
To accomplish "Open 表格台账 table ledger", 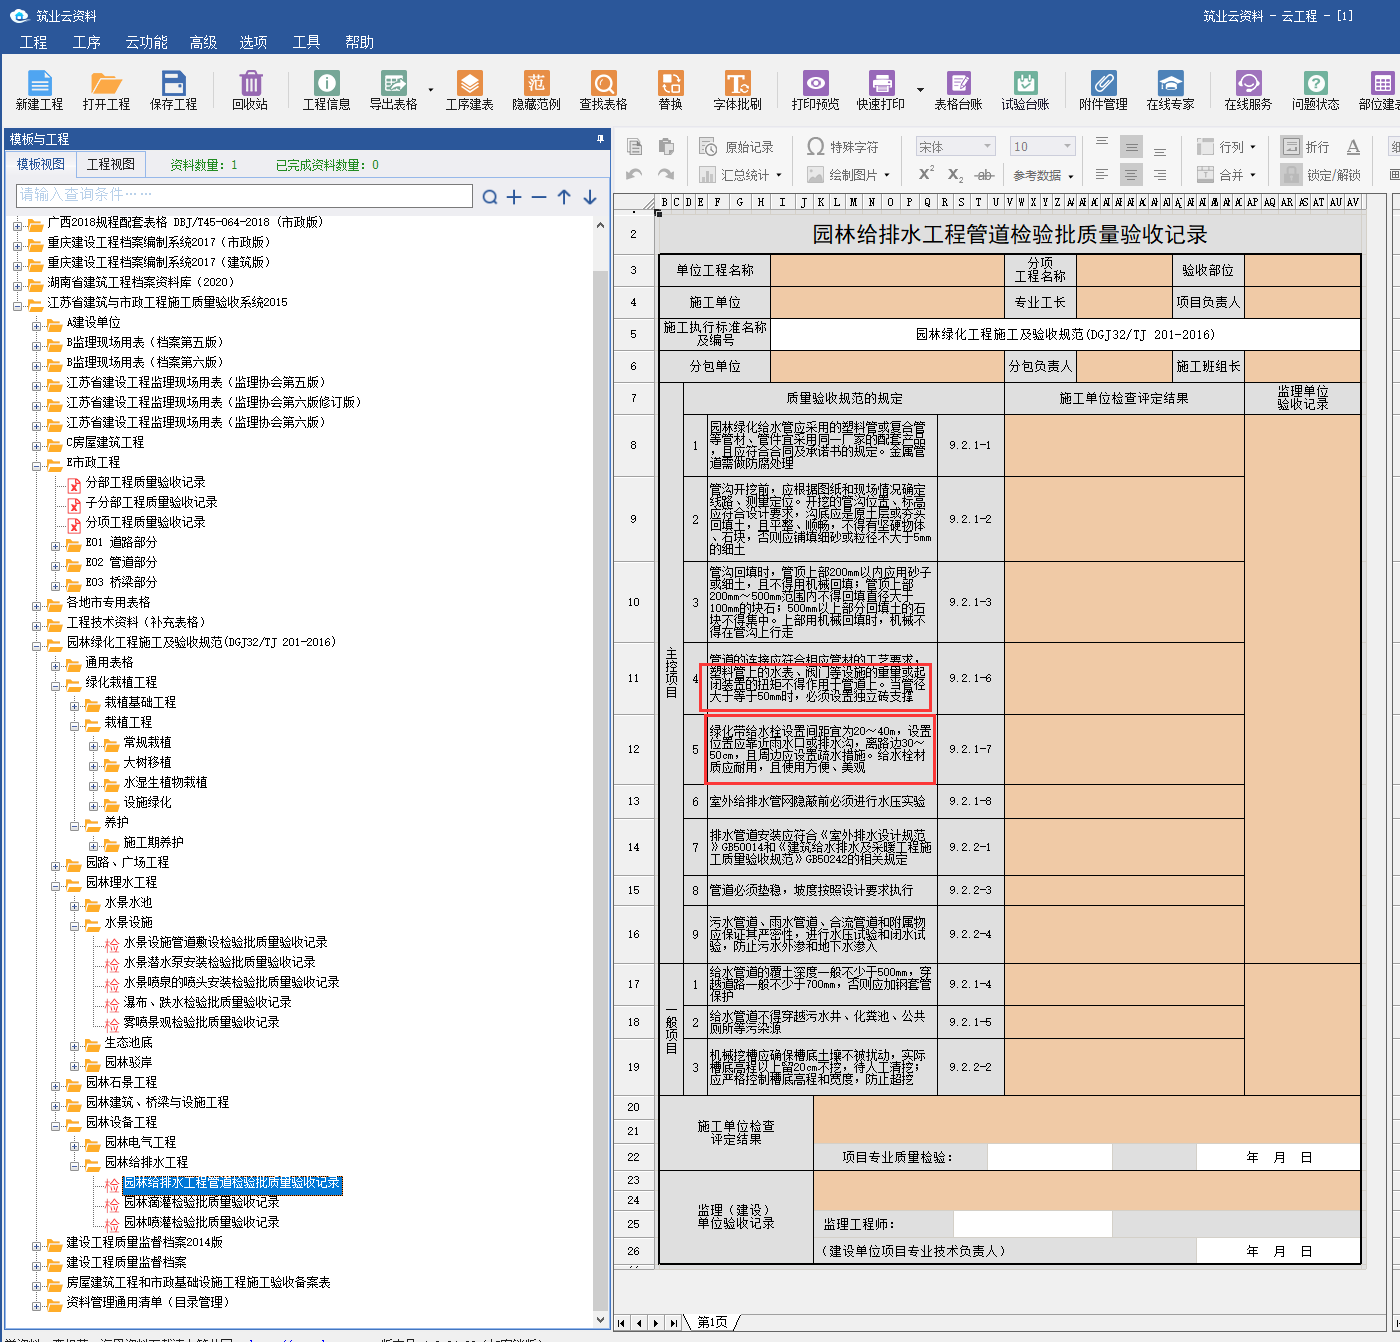I will (958, 90).
